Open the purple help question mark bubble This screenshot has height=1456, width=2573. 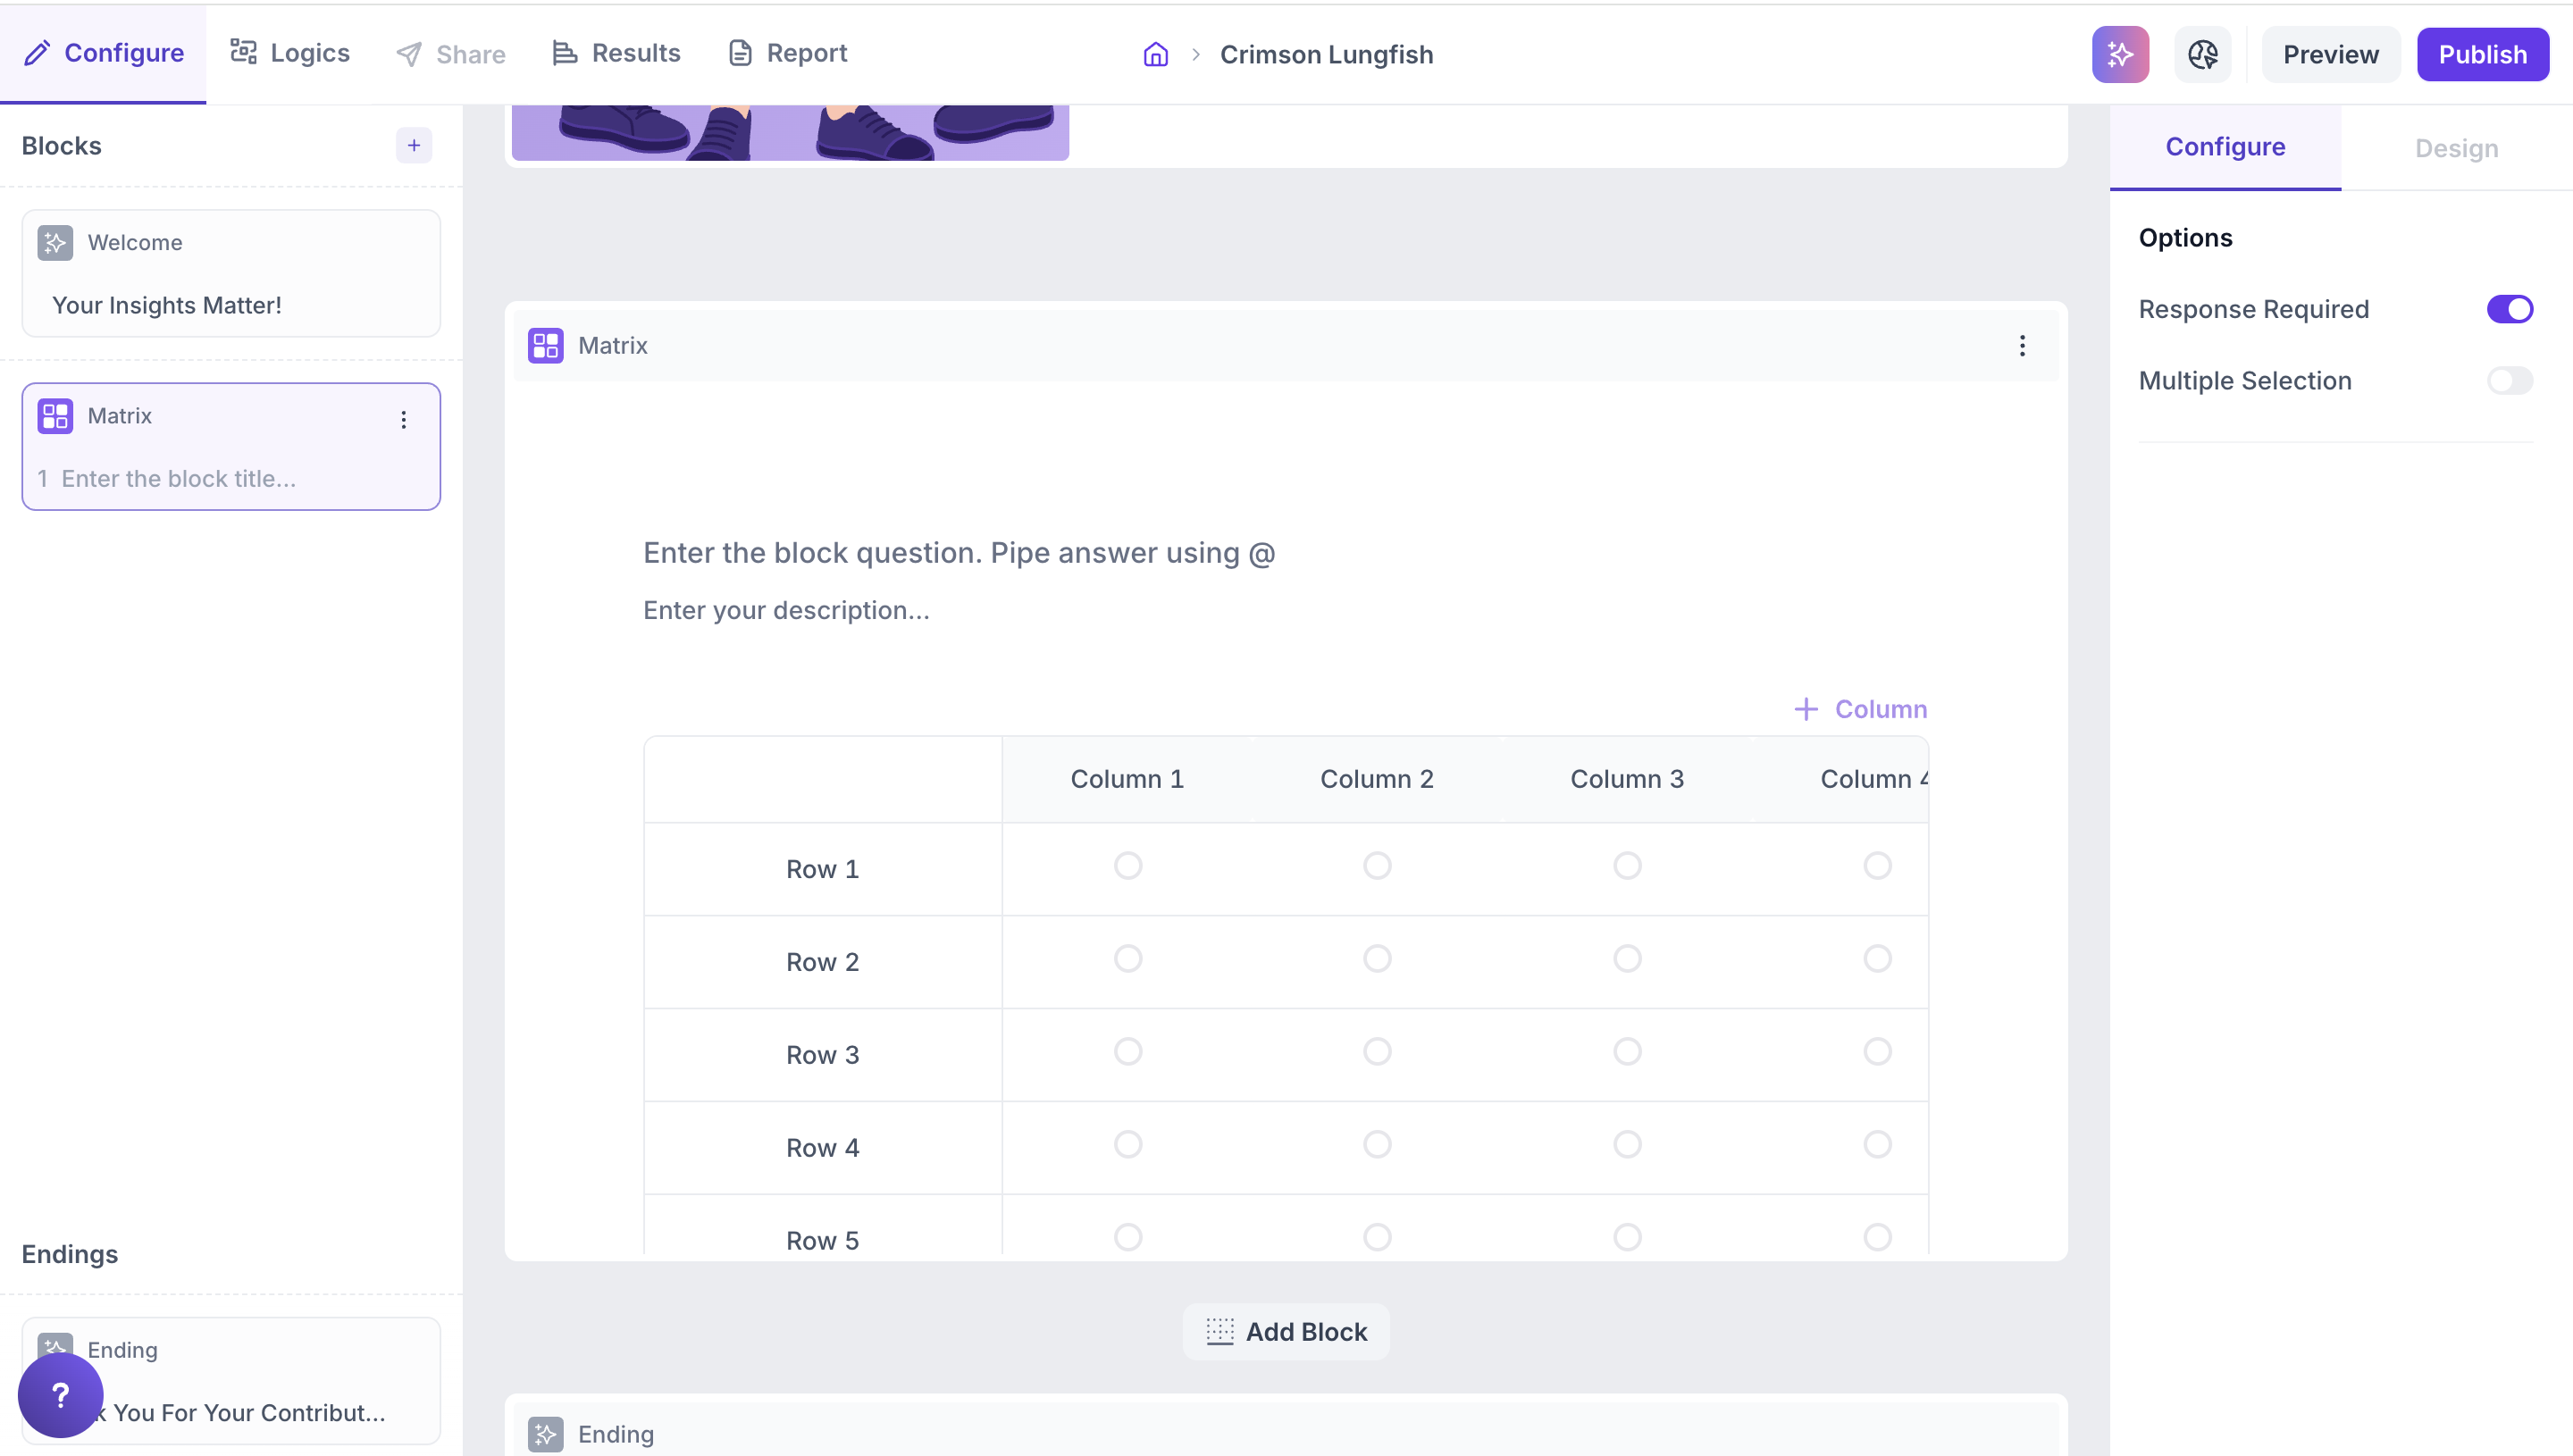pyautogui.click(x=60, y=1394)
